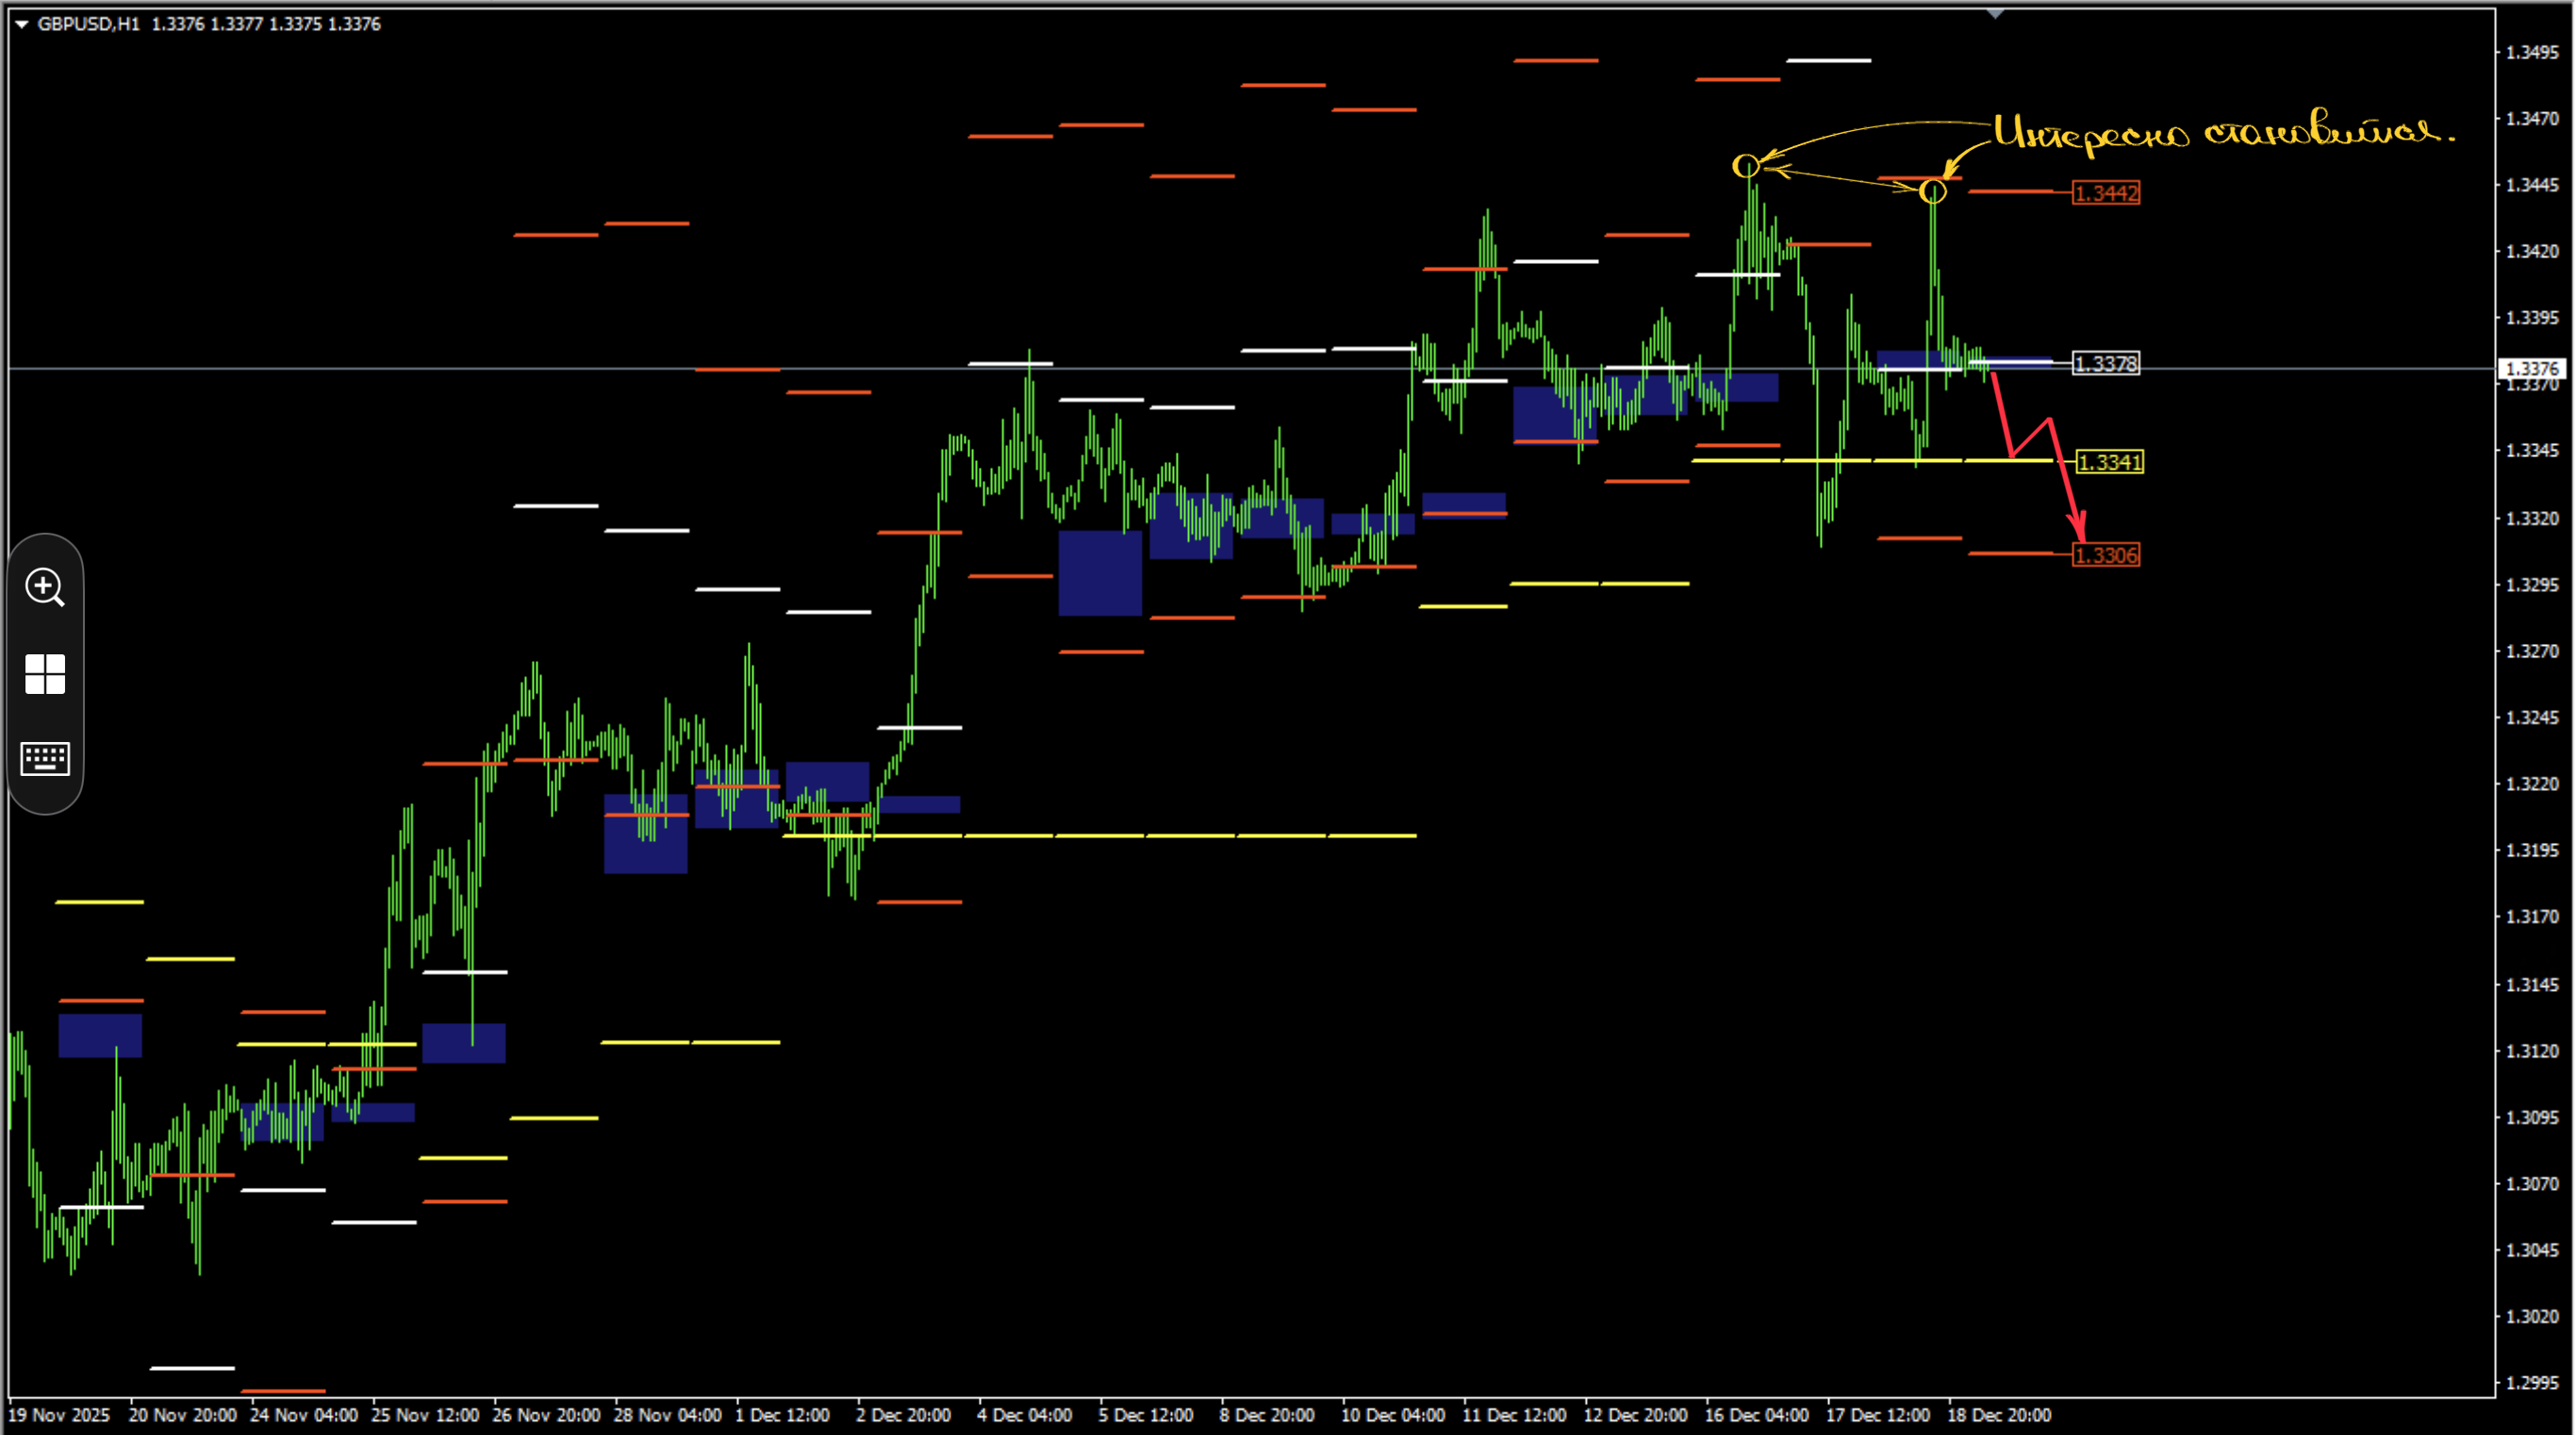The image size is (2576, 1435).
Task: Click the 1.3120 price scale value
Action: pyautogui.click(x=2533, y=1051)
